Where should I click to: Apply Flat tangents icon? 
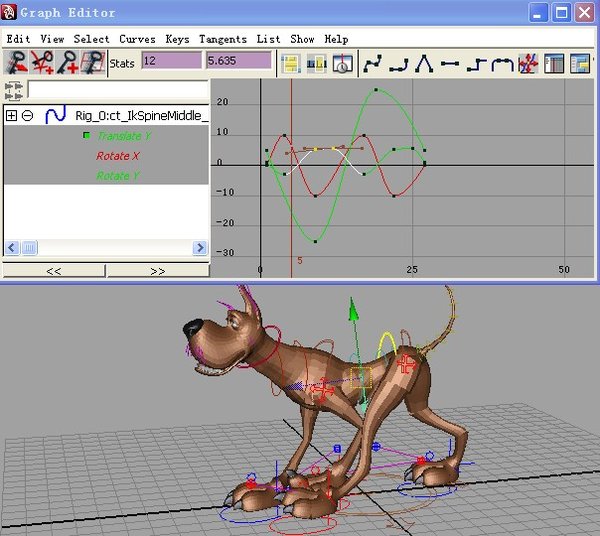pyautogui.click(x=450, y=64)
